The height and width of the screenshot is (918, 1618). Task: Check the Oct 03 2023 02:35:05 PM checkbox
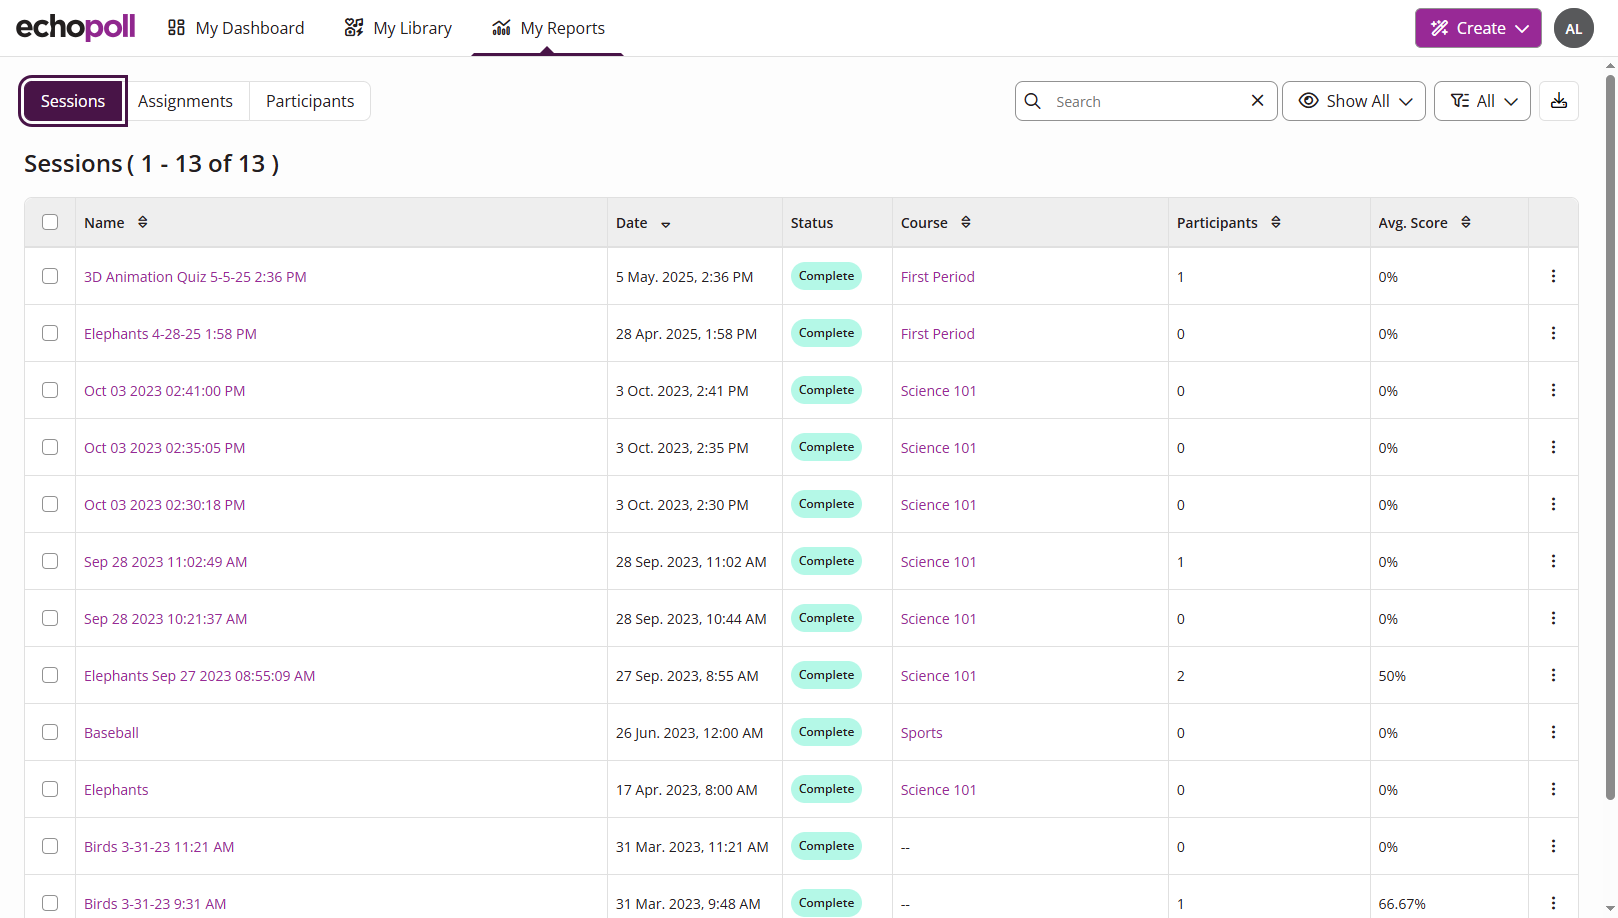coord(50,447)
